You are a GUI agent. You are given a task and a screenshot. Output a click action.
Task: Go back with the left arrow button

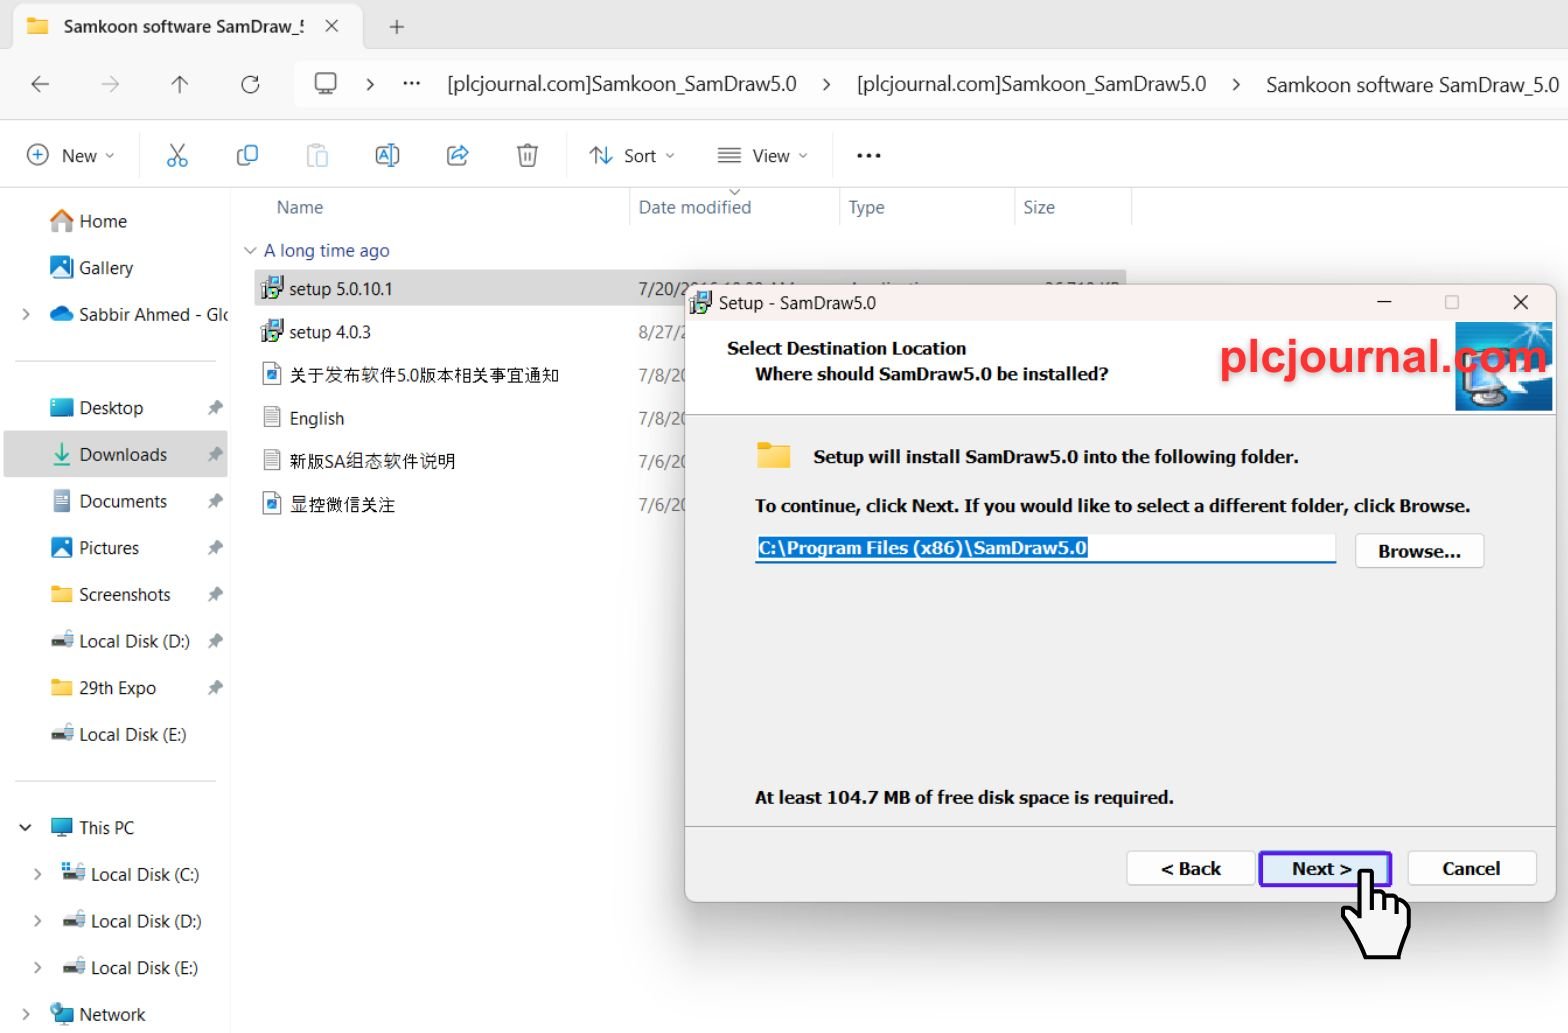pos(40,84)
